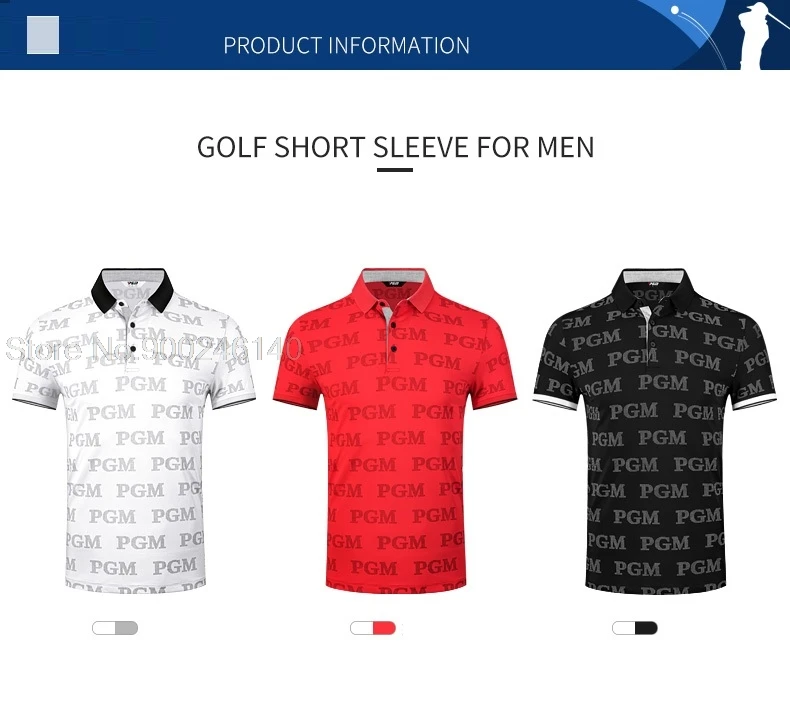Select the white and grey color swatch

[x=115, y=628]
